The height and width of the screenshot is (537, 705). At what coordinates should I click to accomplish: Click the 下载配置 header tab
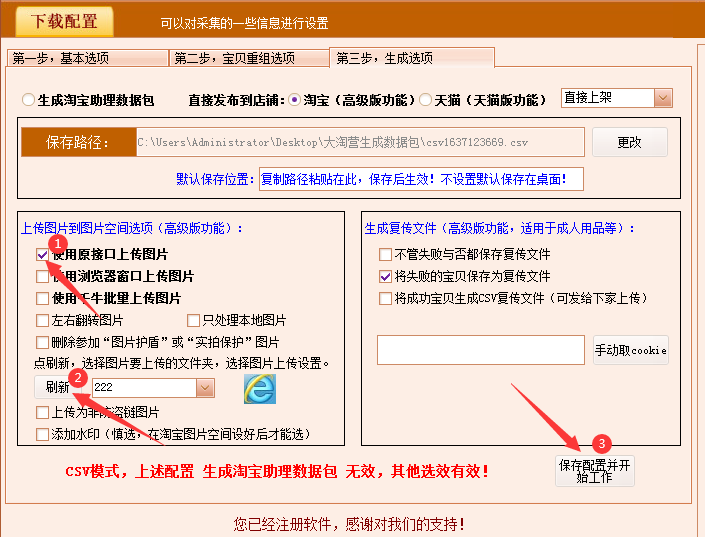64,21
